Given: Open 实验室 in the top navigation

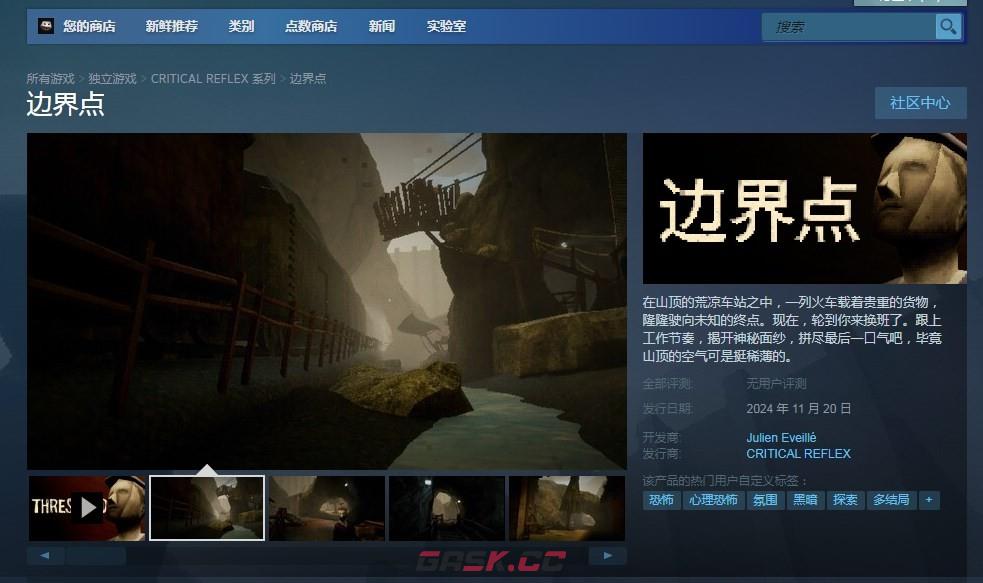Looking at the screenshot, I should tap(442, 26).
